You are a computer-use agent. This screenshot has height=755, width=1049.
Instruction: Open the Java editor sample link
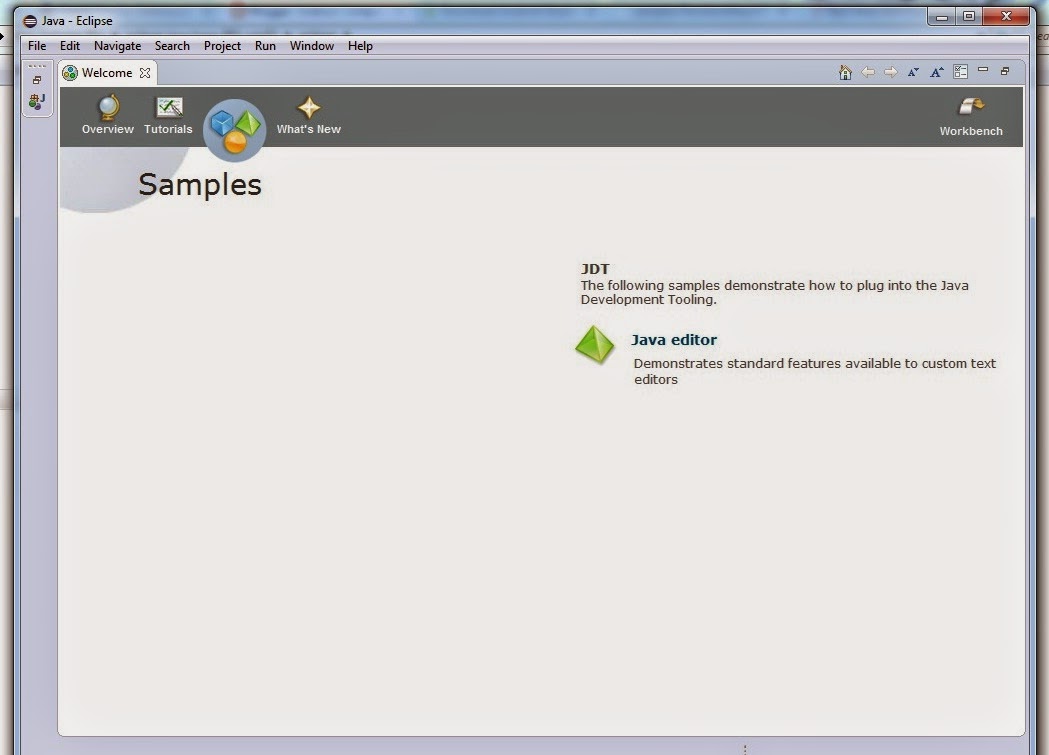(674, 340)
